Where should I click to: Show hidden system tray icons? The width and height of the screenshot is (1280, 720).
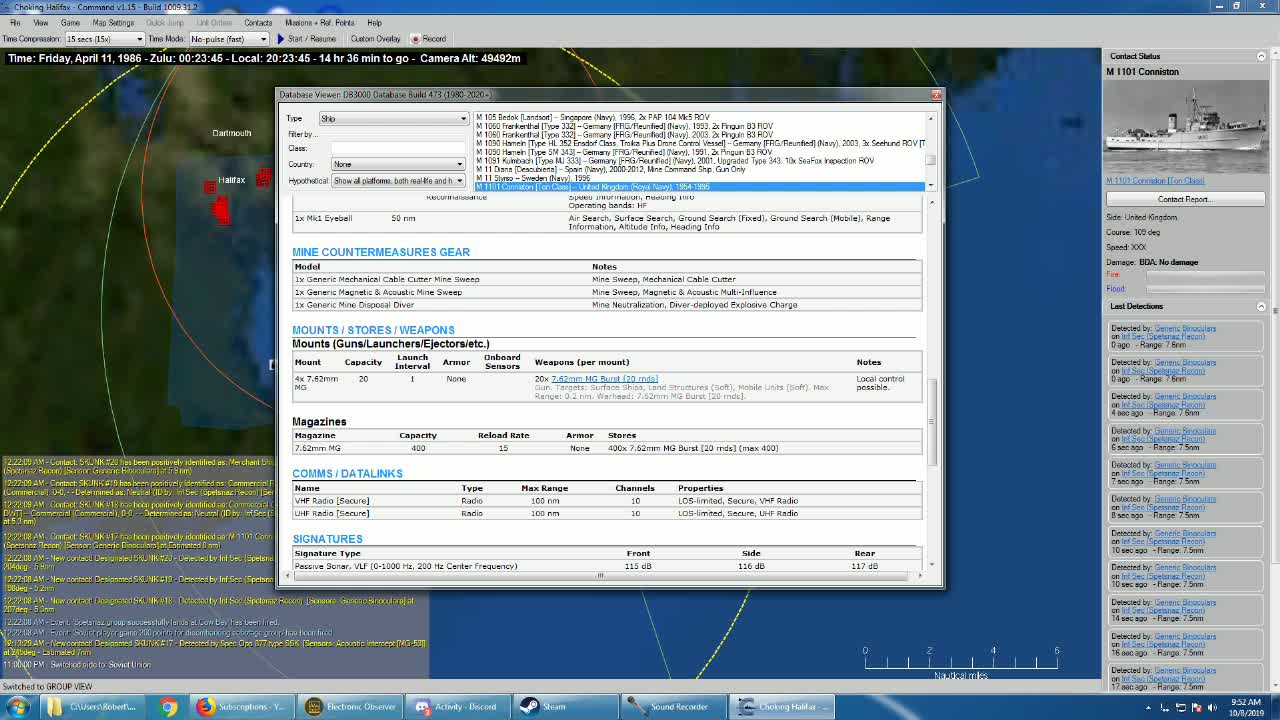1149,707
